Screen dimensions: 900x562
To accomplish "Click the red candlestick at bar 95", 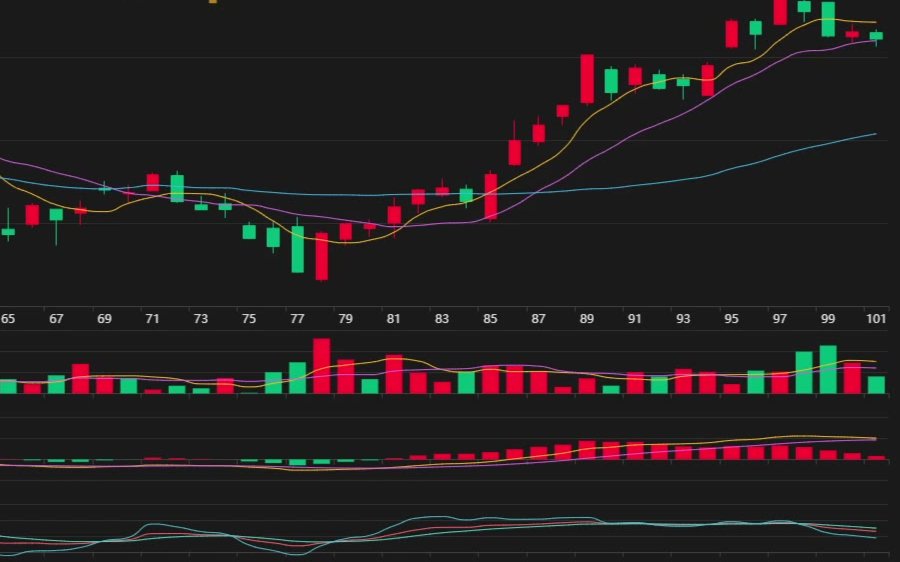I will tap(731, 33).
